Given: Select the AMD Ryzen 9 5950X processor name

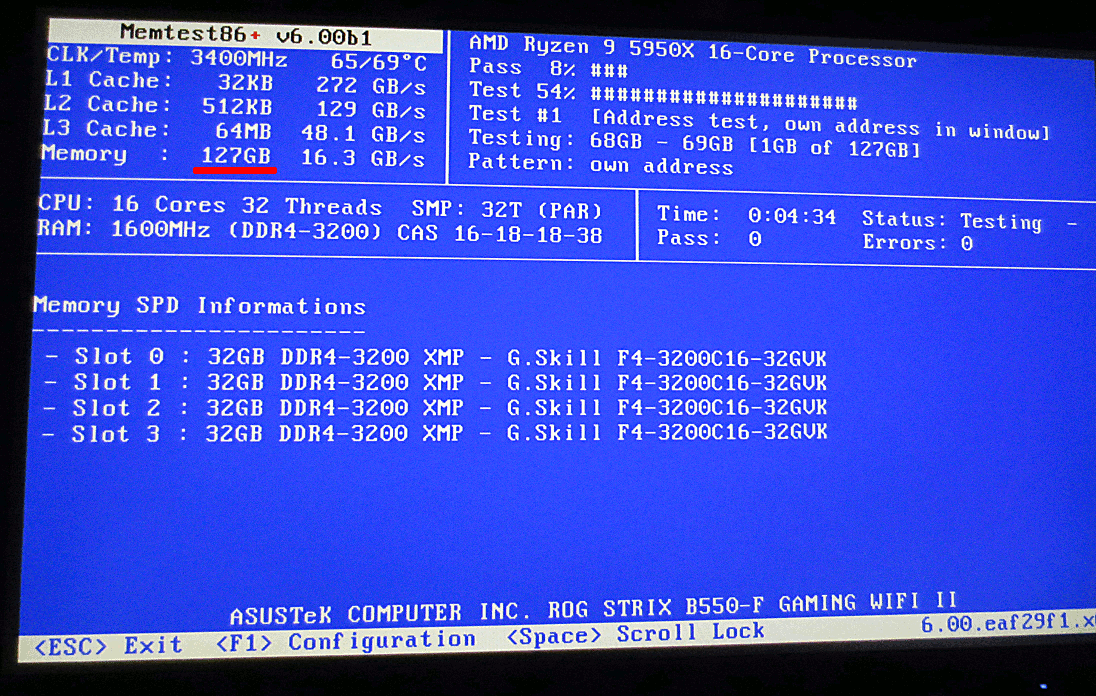Looking at the screenshot, I should (692, 52).
